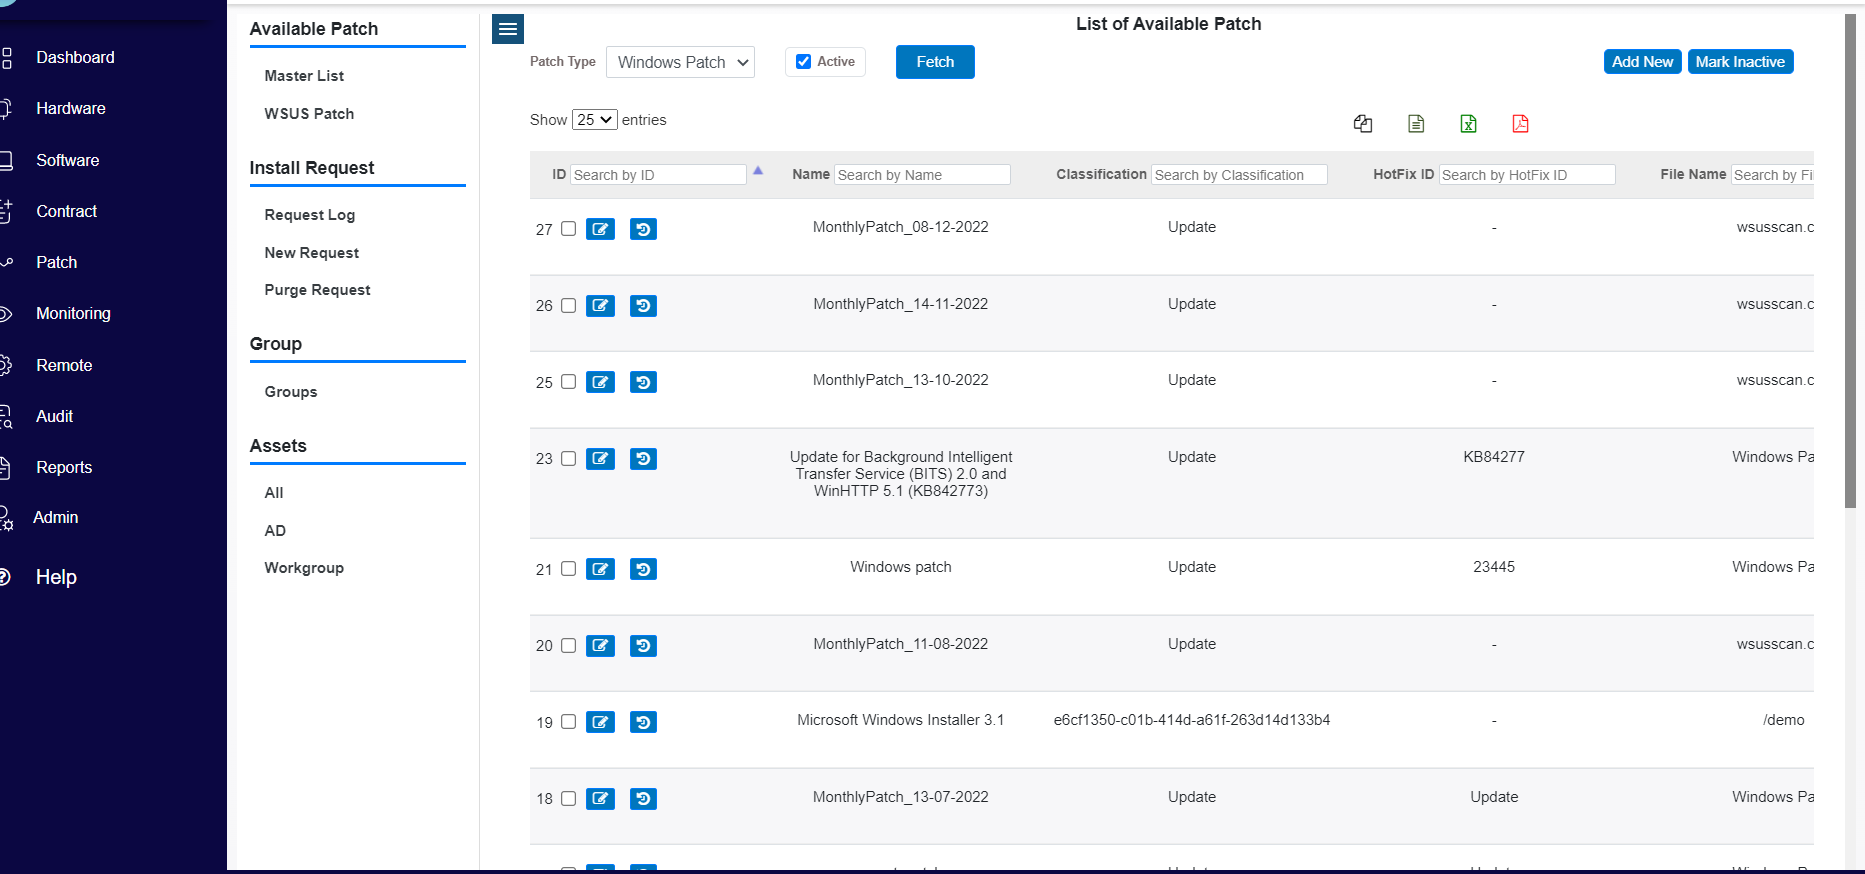Export table as CSV file icon

coord(1416,123)
